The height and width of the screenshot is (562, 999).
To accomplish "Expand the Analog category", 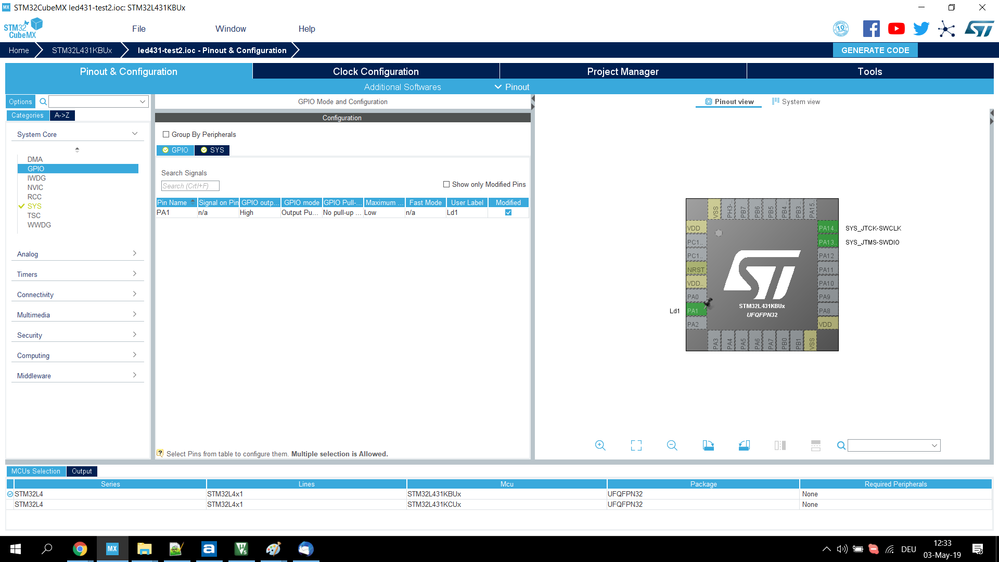I will click(134, 254).
